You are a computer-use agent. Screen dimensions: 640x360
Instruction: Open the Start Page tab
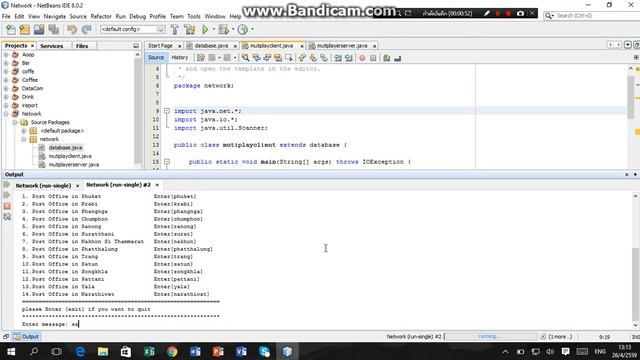[160, 46]
